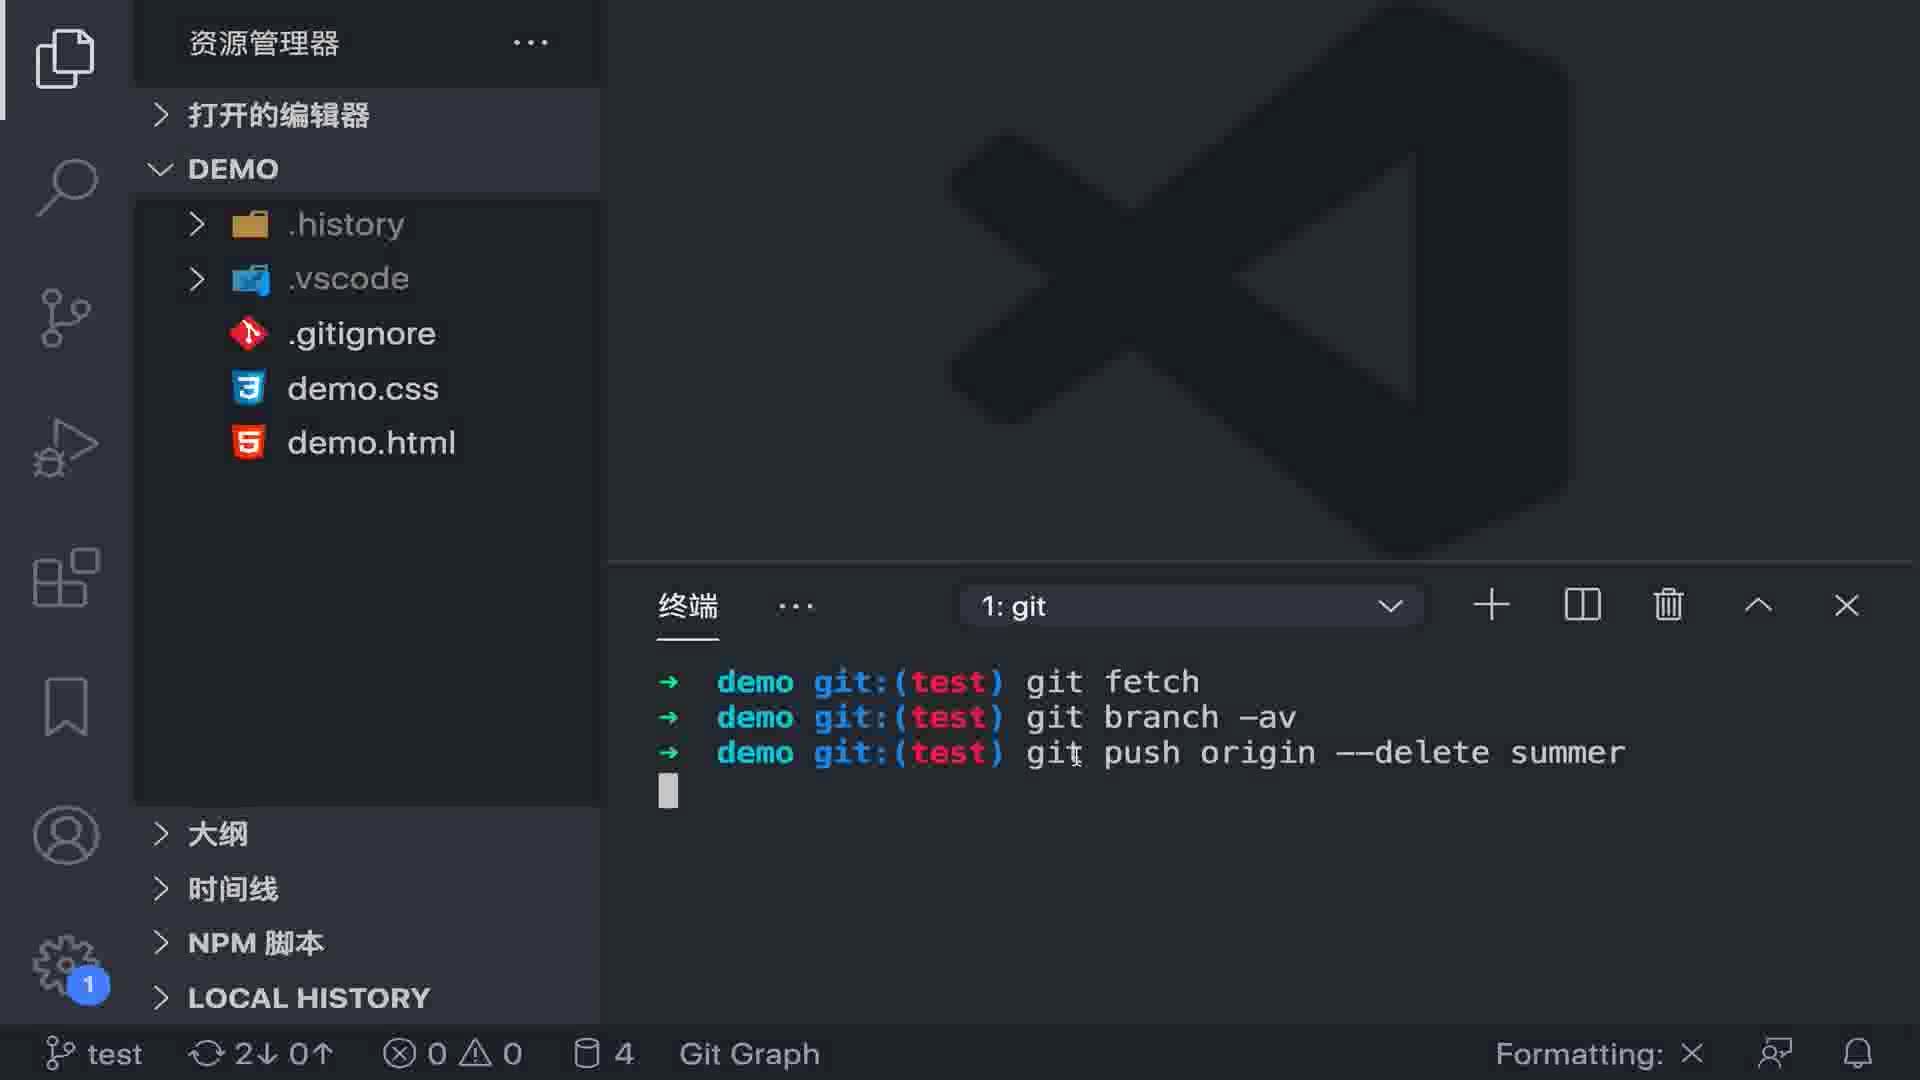The height and width of the screenshot is (1080, 1920).
Task: Click Git Graph in status bar
Action: (749, 1054)
